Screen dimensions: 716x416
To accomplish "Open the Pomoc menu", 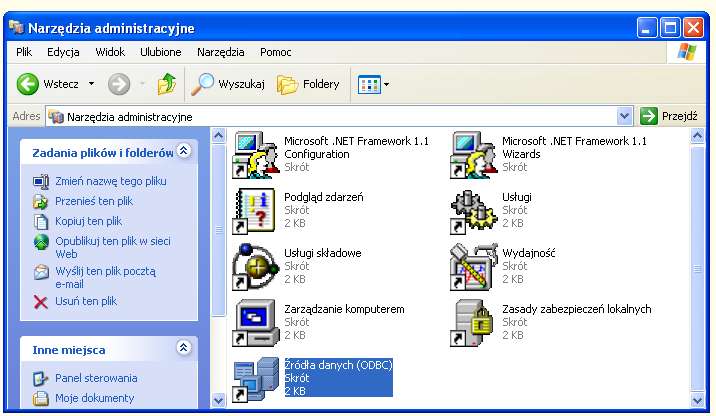I will click(x=276, y=52).
